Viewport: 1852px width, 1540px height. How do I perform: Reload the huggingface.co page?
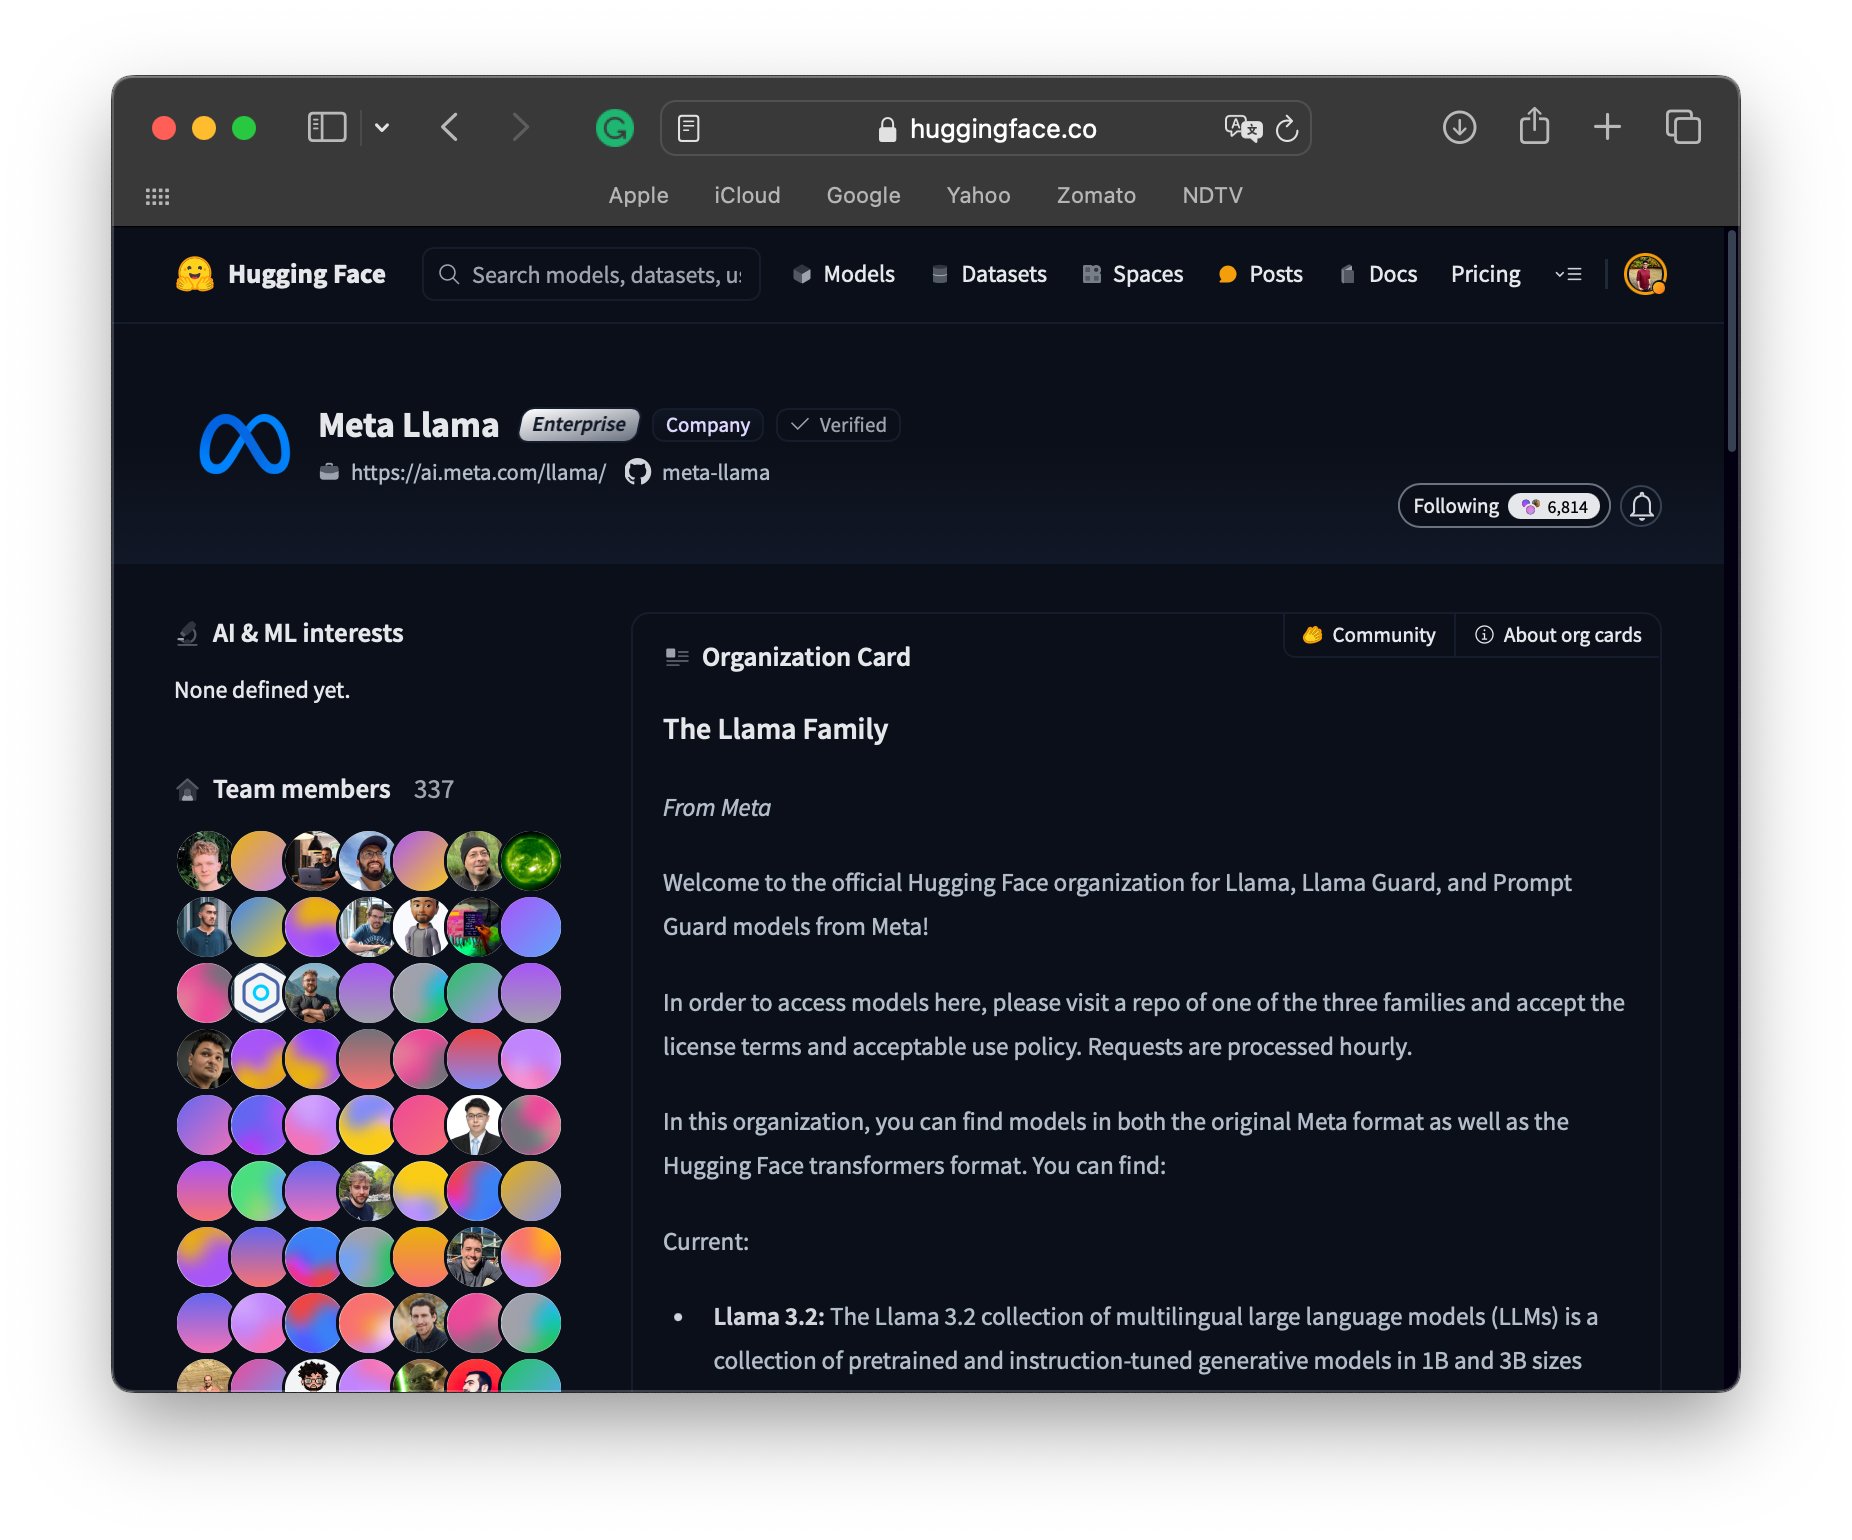(1287, 128)
